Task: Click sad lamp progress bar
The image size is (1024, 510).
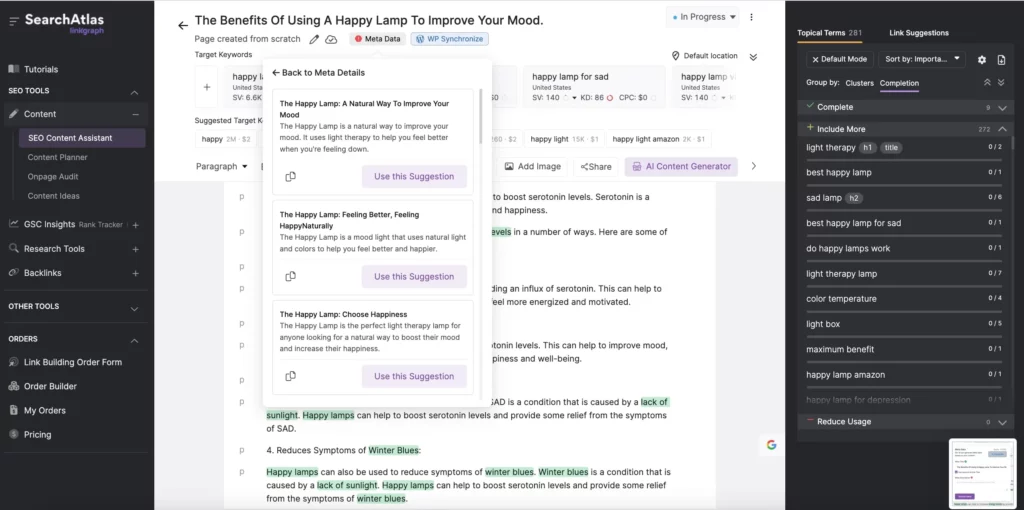Action: click(x=904, y=210)
